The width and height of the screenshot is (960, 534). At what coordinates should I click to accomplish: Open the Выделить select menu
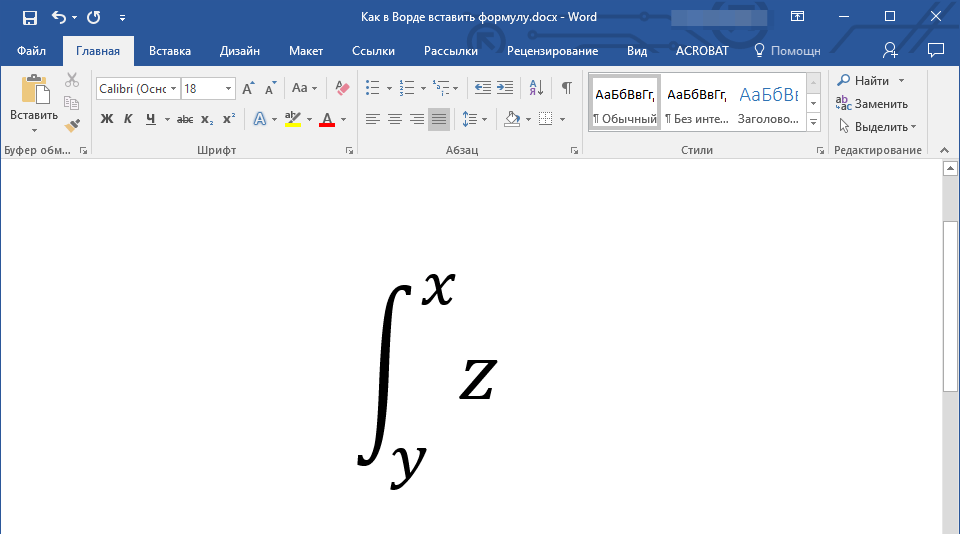click(877, 127)
